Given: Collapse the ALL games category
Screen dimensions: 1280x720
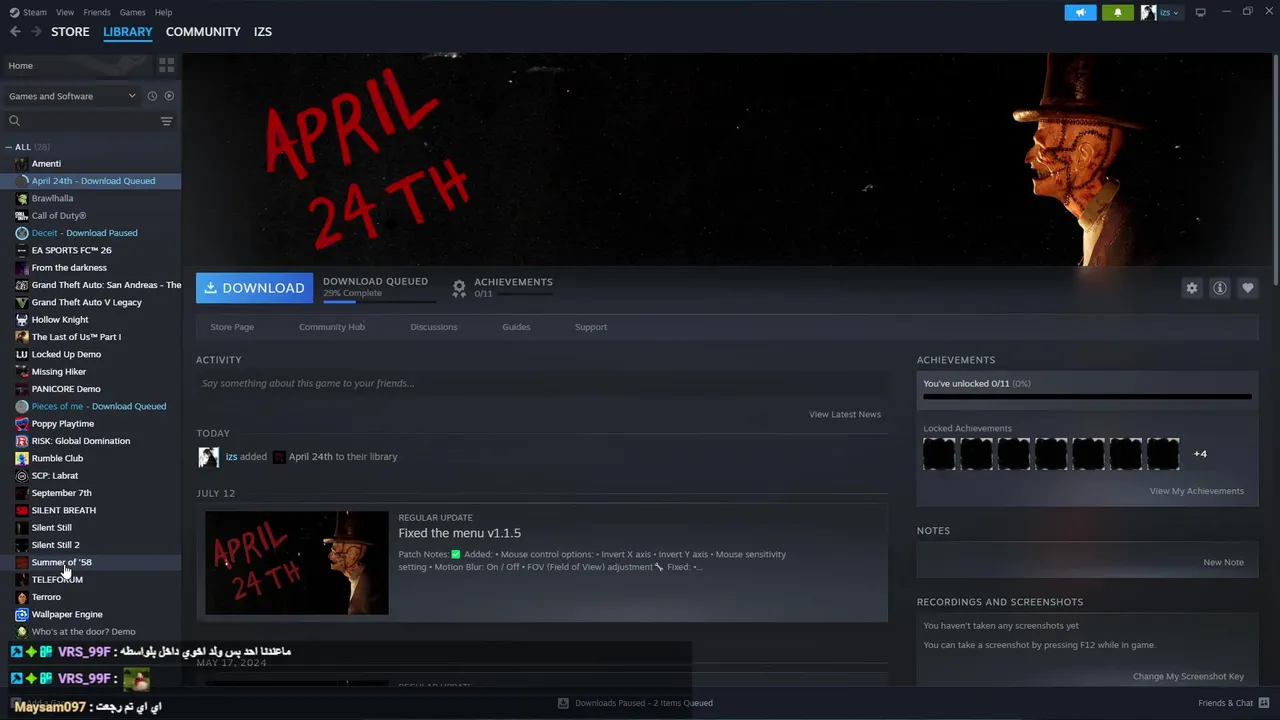Looking at the screenshot, I should tap(8, 147).
